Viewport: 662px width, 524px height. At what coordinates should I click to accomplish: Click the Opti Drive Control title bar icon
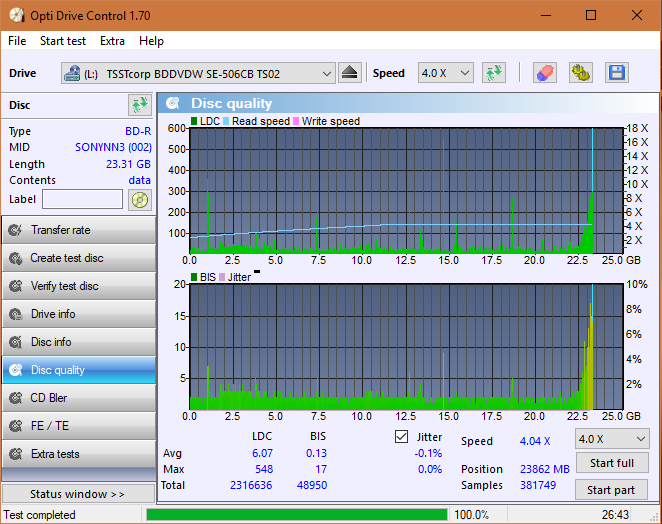[x=17, y=16]
